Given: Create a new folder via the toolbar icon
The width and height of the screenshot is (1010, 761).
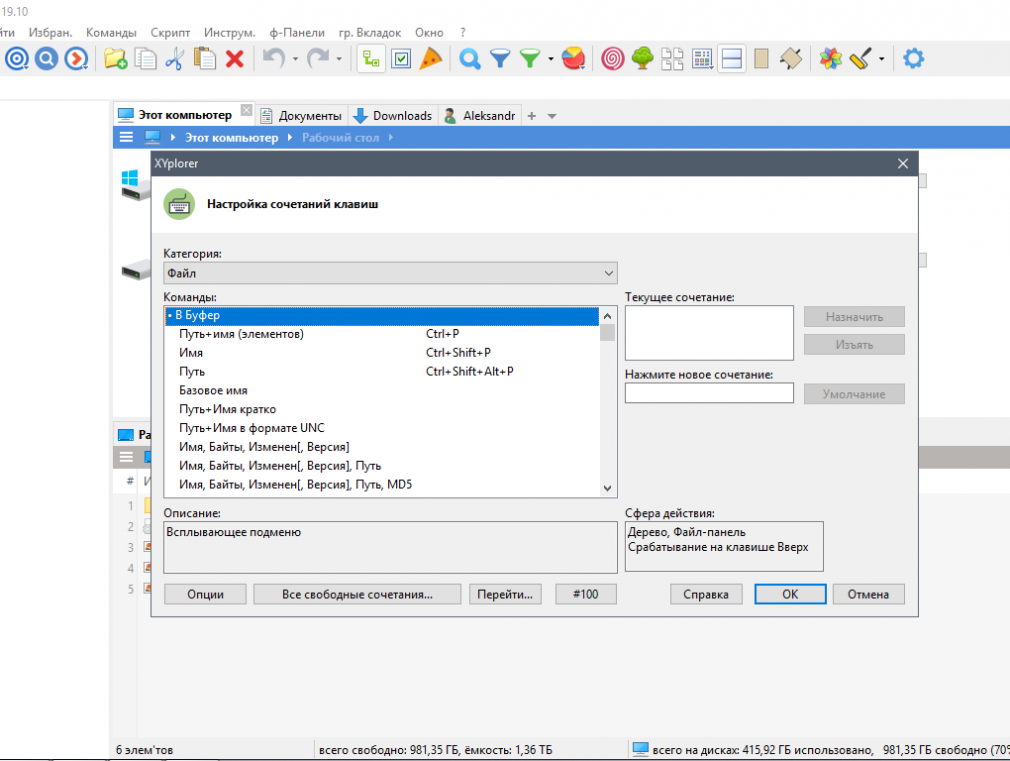Looking at the screenshot, I should (x=115, y=59).
